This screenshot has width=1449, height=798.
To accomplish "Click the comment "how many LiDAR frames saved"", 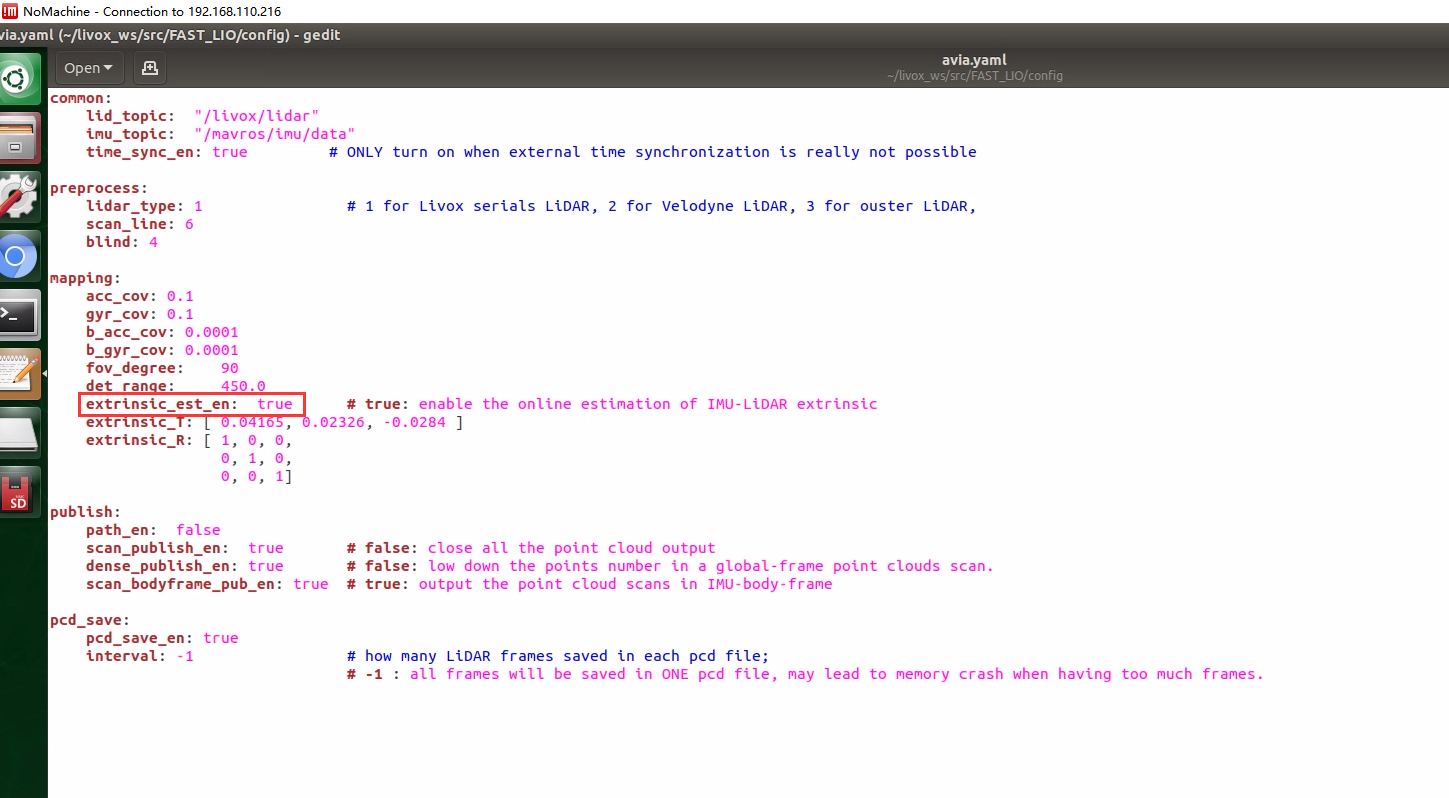I will (558, 656).
